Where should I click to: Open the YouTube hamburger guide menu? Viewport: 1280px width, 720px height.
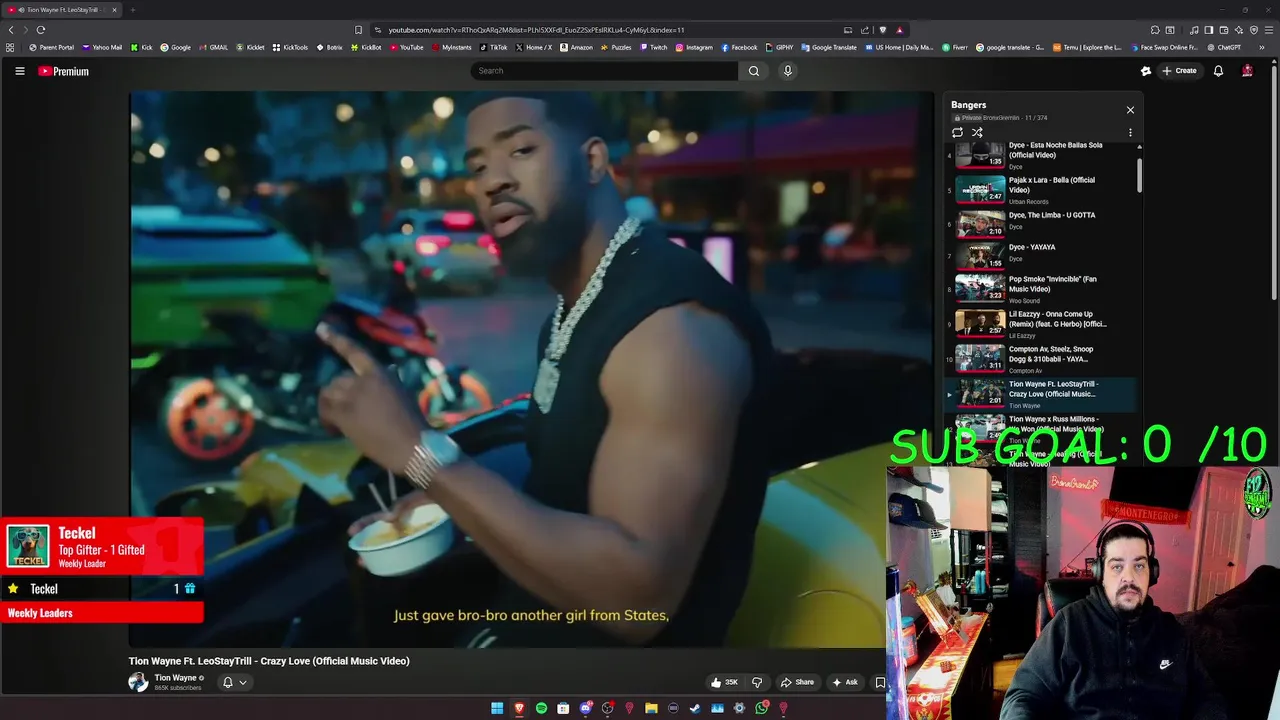[19, 71]
